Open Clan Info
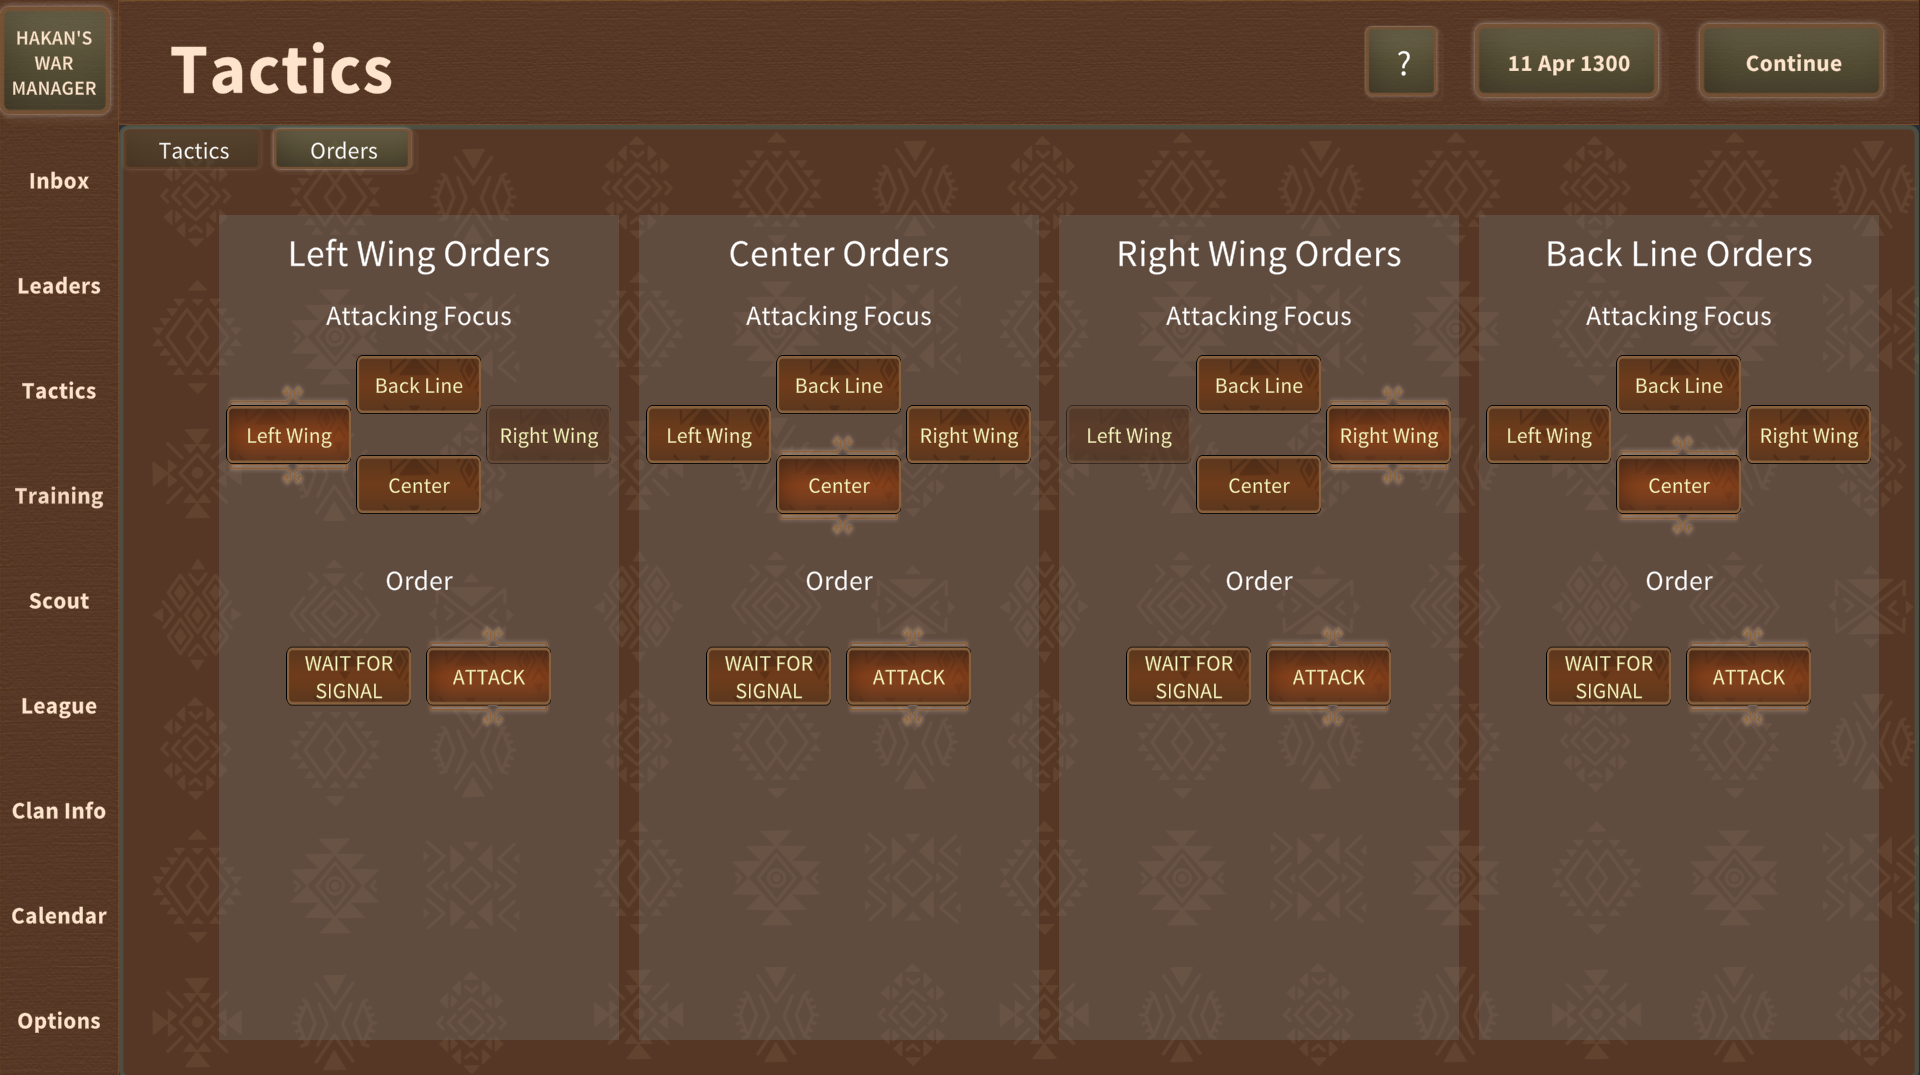The image size is (1920, 1075). pos(58,810)
